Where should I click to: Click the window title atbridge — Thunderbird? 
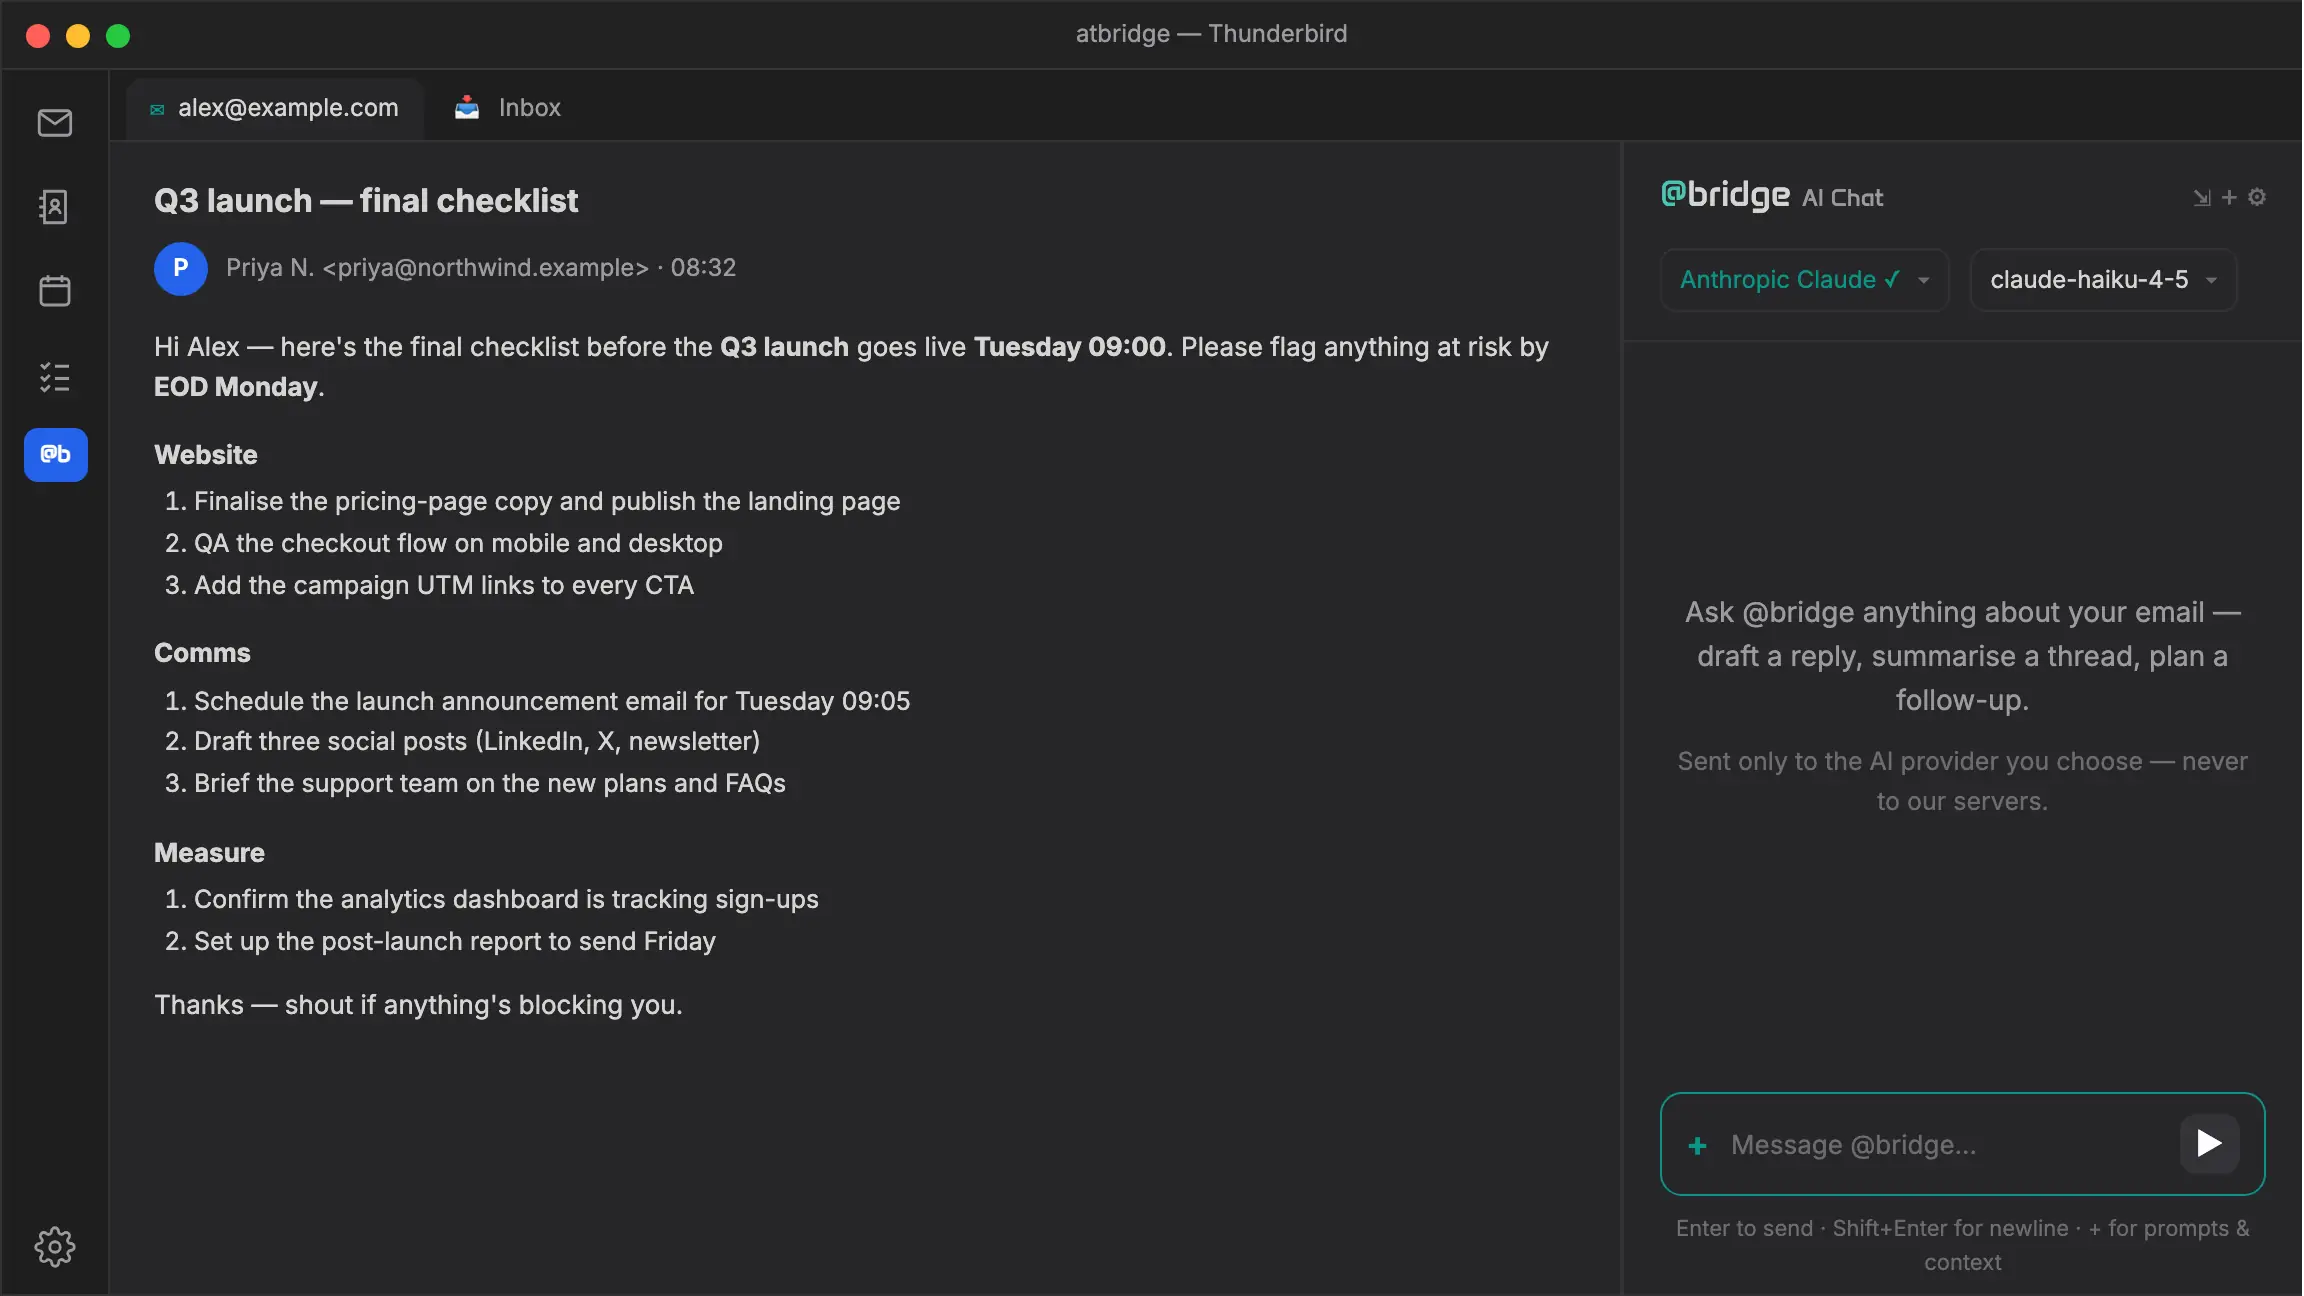click(x=1211, y=34)
